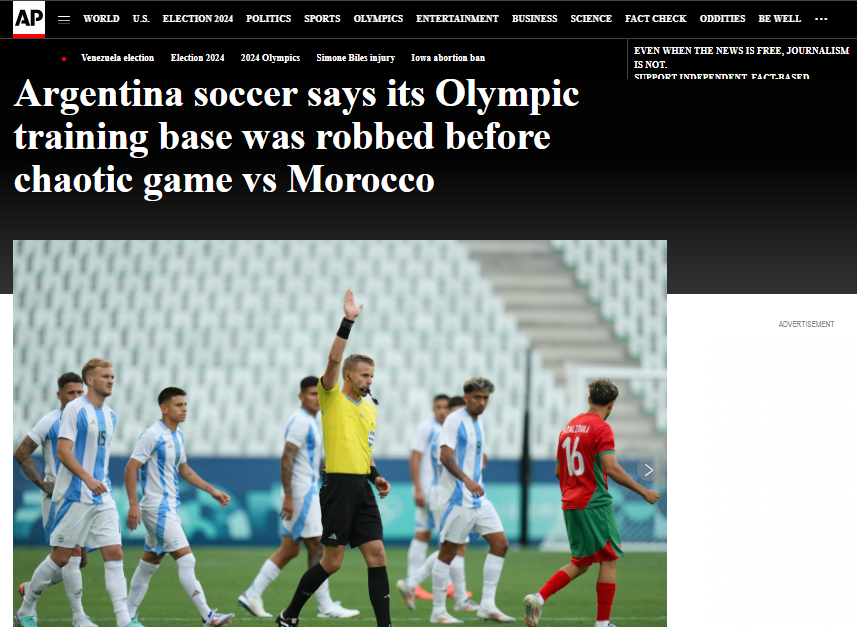Open the U.S. news section
This screenshot has height=627, width=857.
(141, 19)
